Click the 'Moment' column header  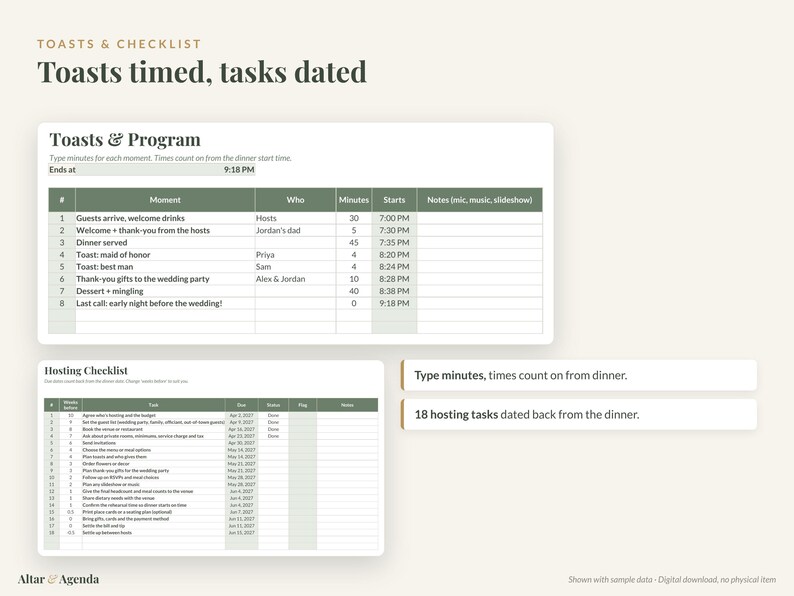[165, 200]
